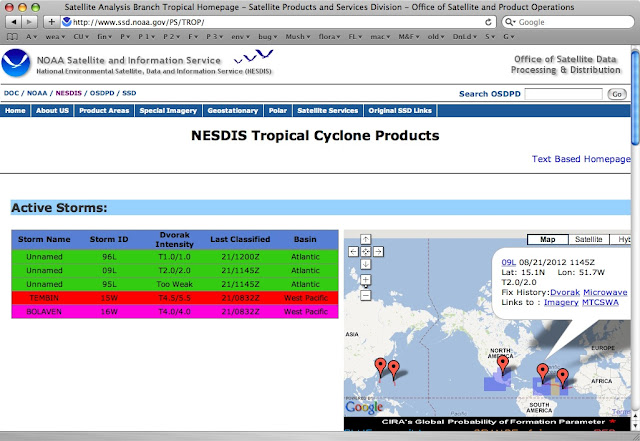
Task: Open the Satellite Services menu
Action: pos(328,111)
